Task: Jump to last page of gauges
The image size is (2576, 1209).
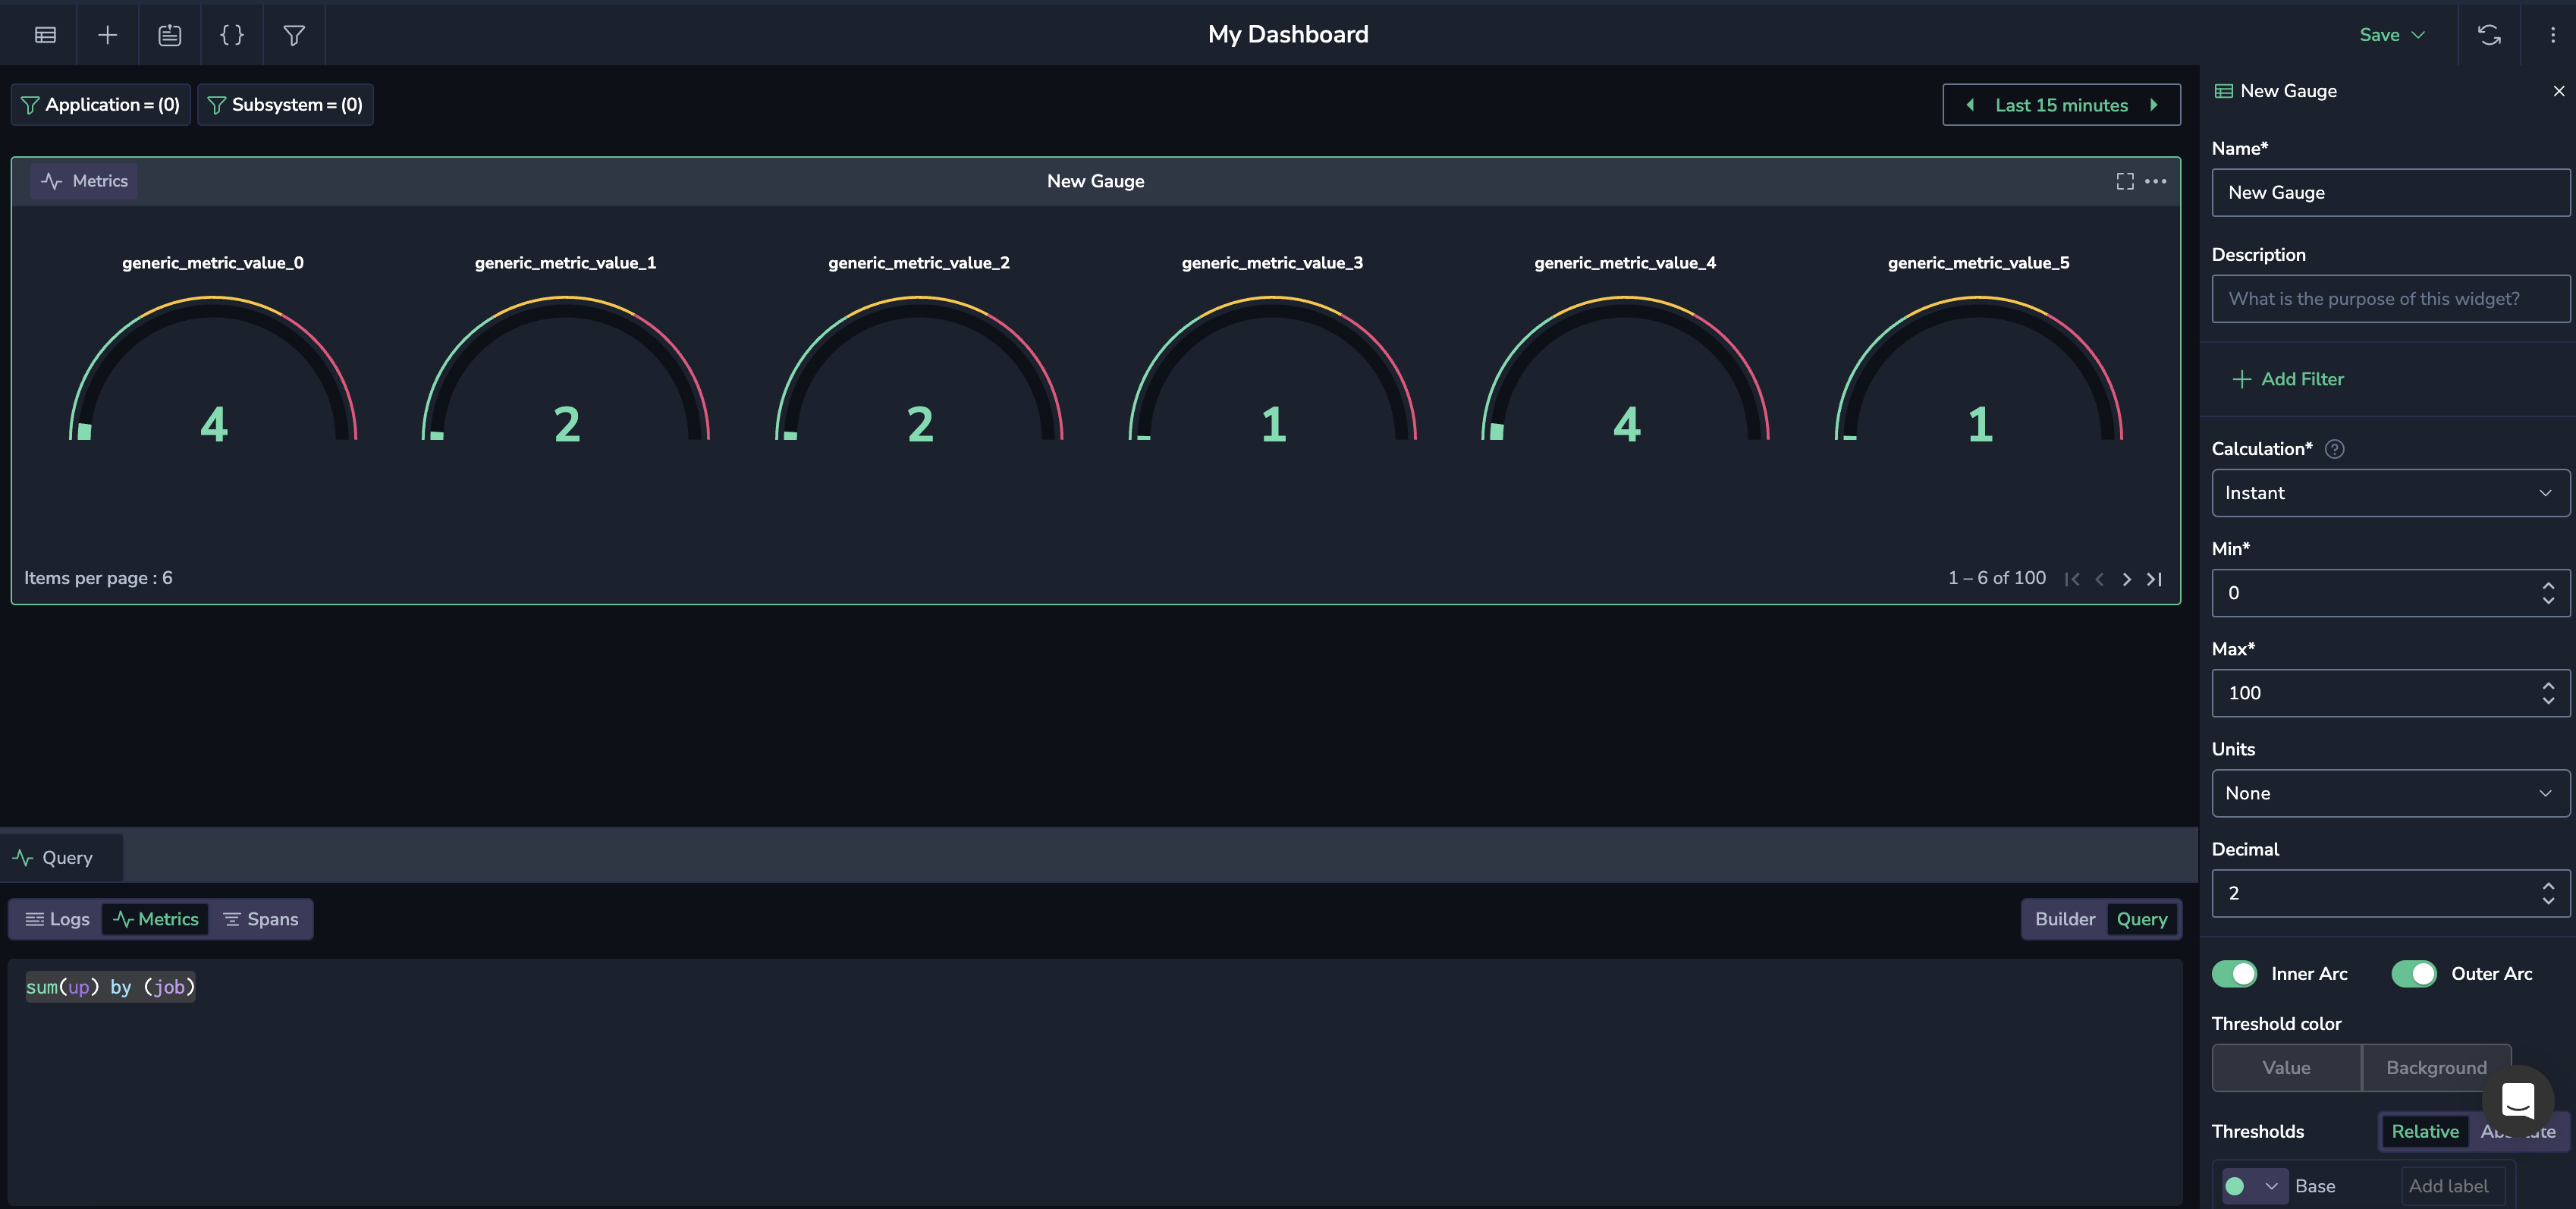Action: [2154, 579]
